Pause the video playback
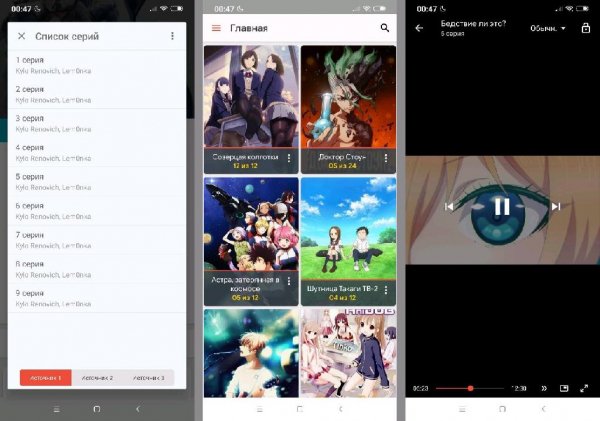 tap(502, 206)
